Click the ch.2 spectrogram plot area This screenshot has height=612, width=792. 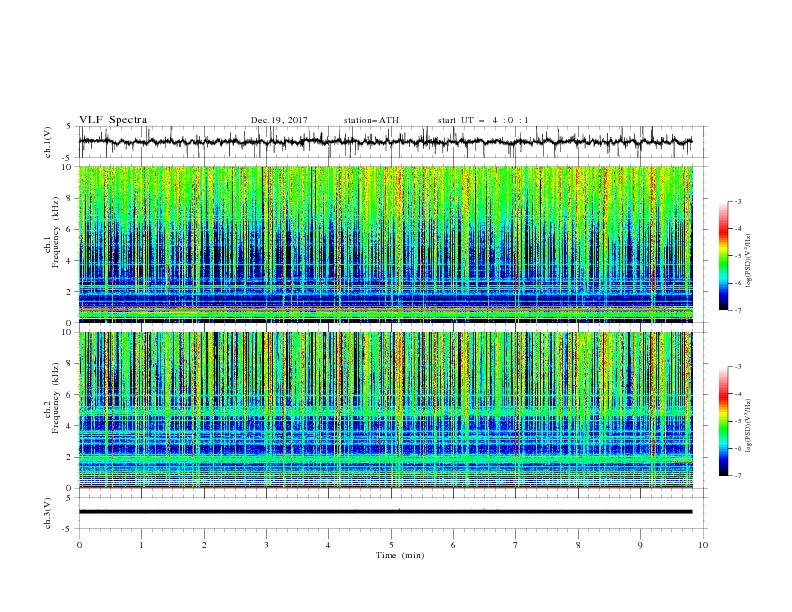point(386,410)
